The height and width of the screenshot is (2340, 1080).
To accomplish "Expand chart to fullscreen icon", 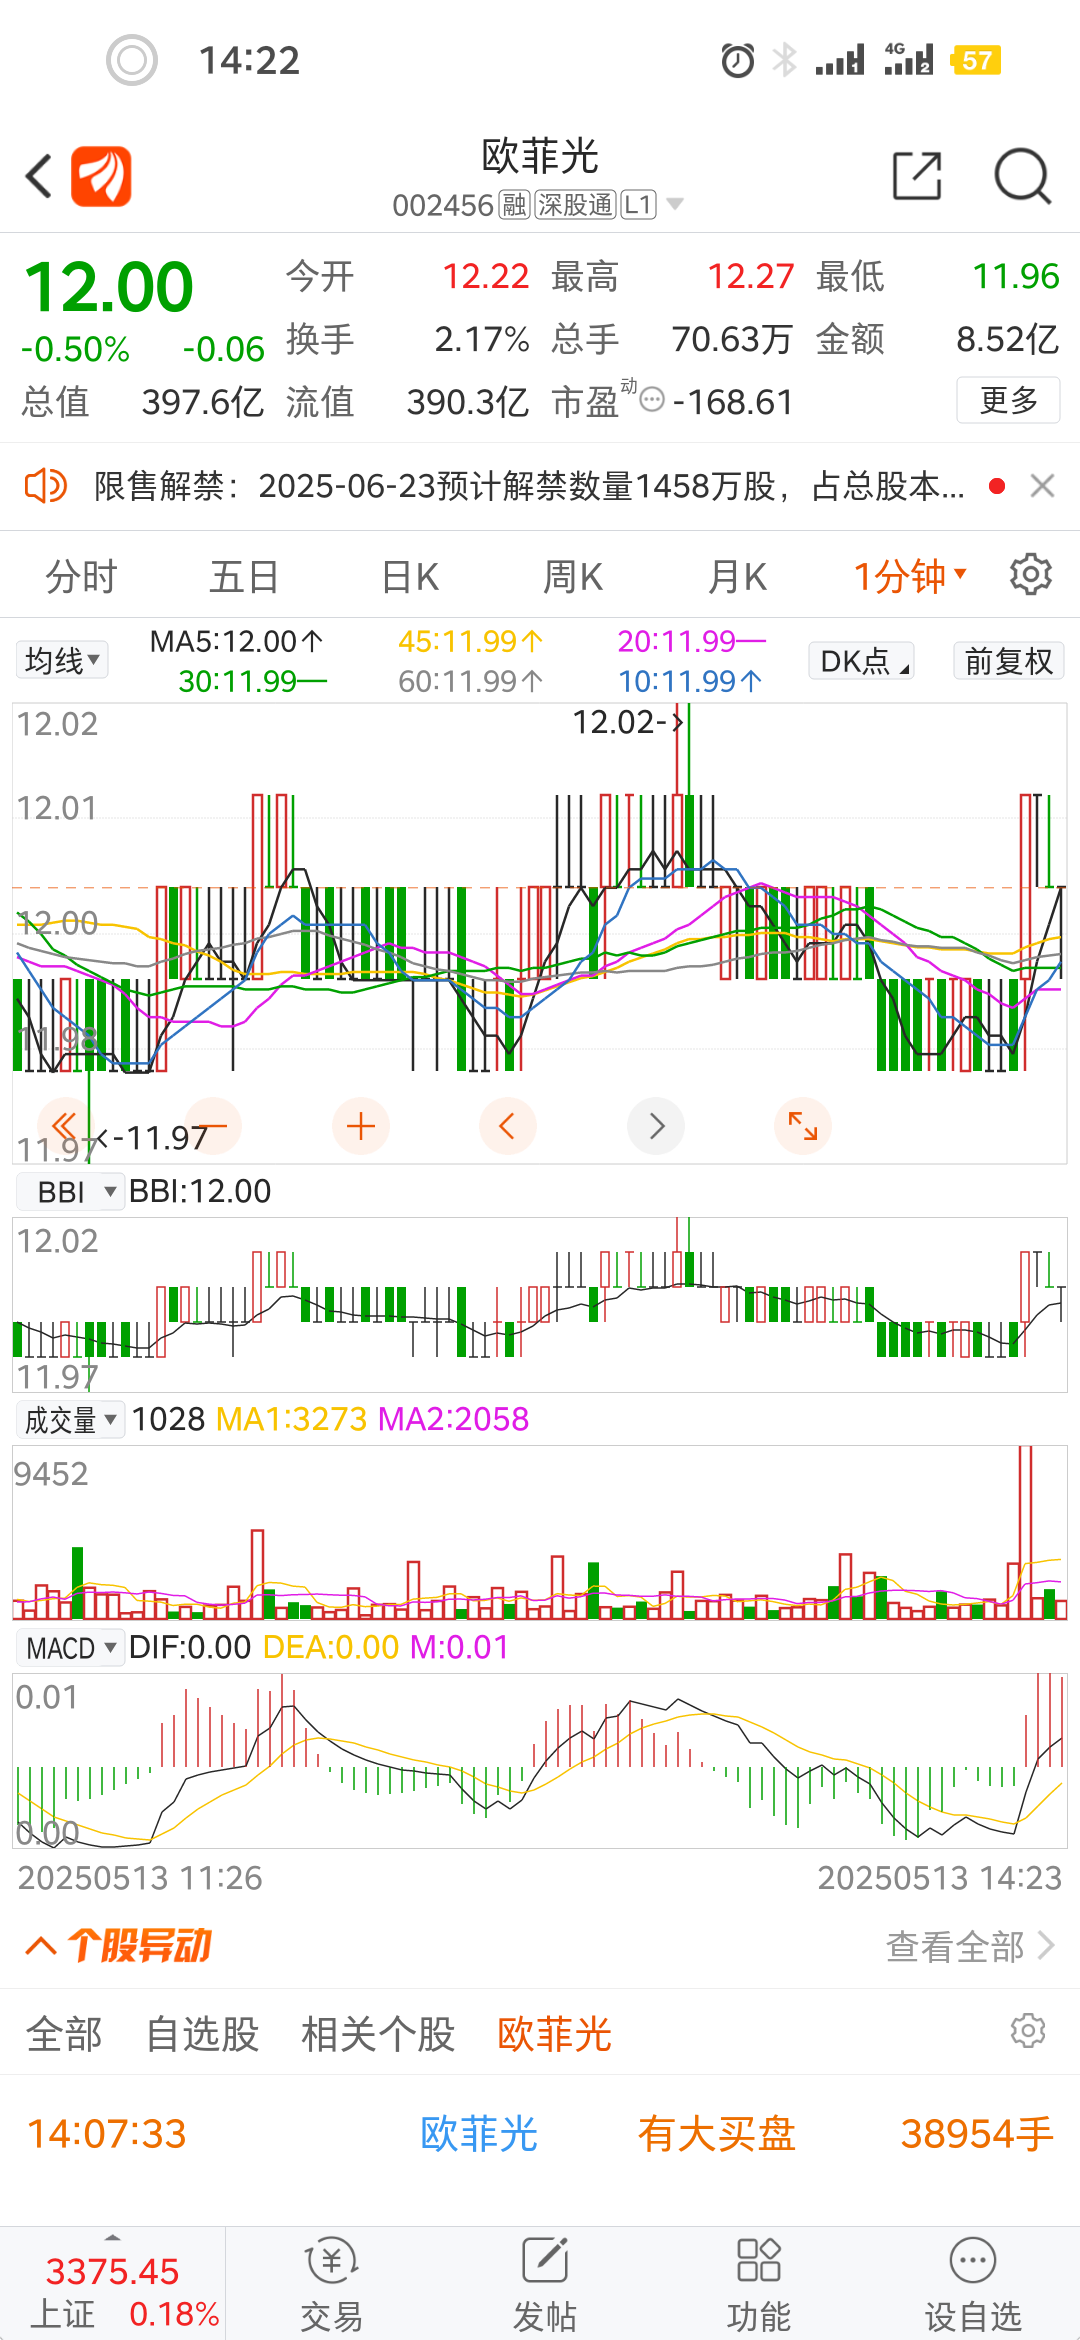I will point(803,1126).
